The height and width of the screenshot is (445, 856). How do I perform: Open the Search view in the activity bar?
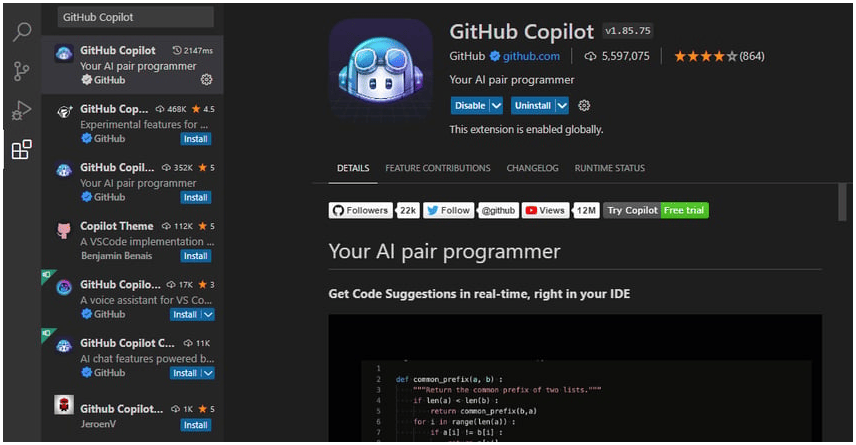click(x=22, y=32)
